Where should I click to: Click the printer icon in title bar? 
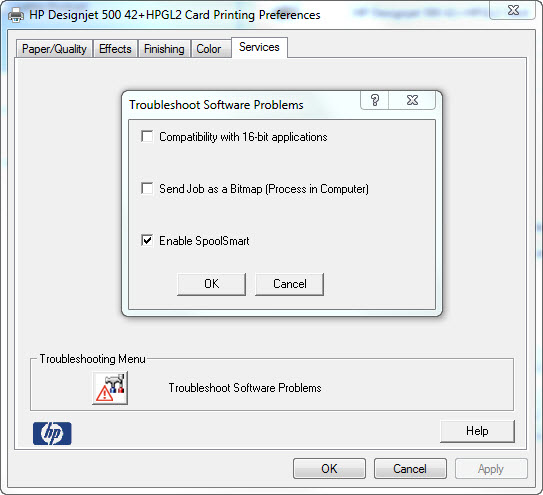click(x=16, y=15)
